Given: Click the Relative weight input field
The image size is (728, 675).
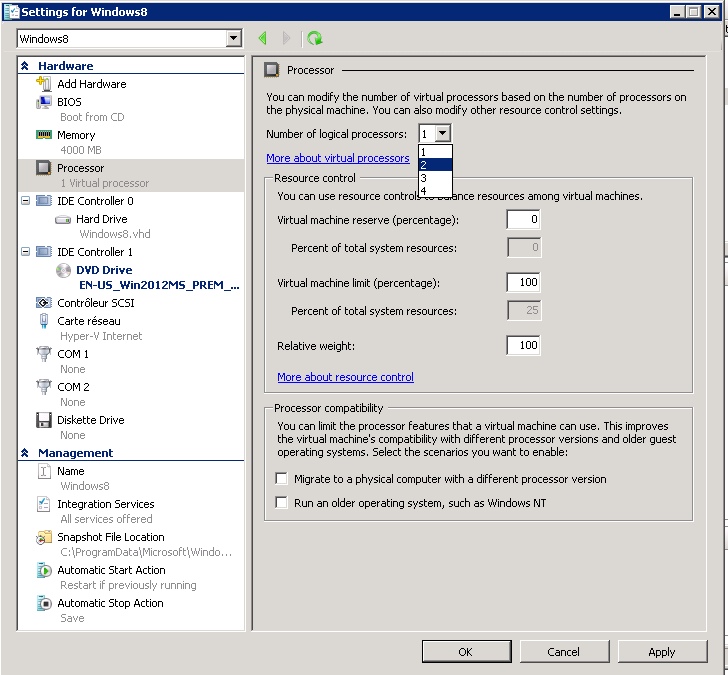Looking at the screenshot, I should pyautogui.click(x=523, y=345).
